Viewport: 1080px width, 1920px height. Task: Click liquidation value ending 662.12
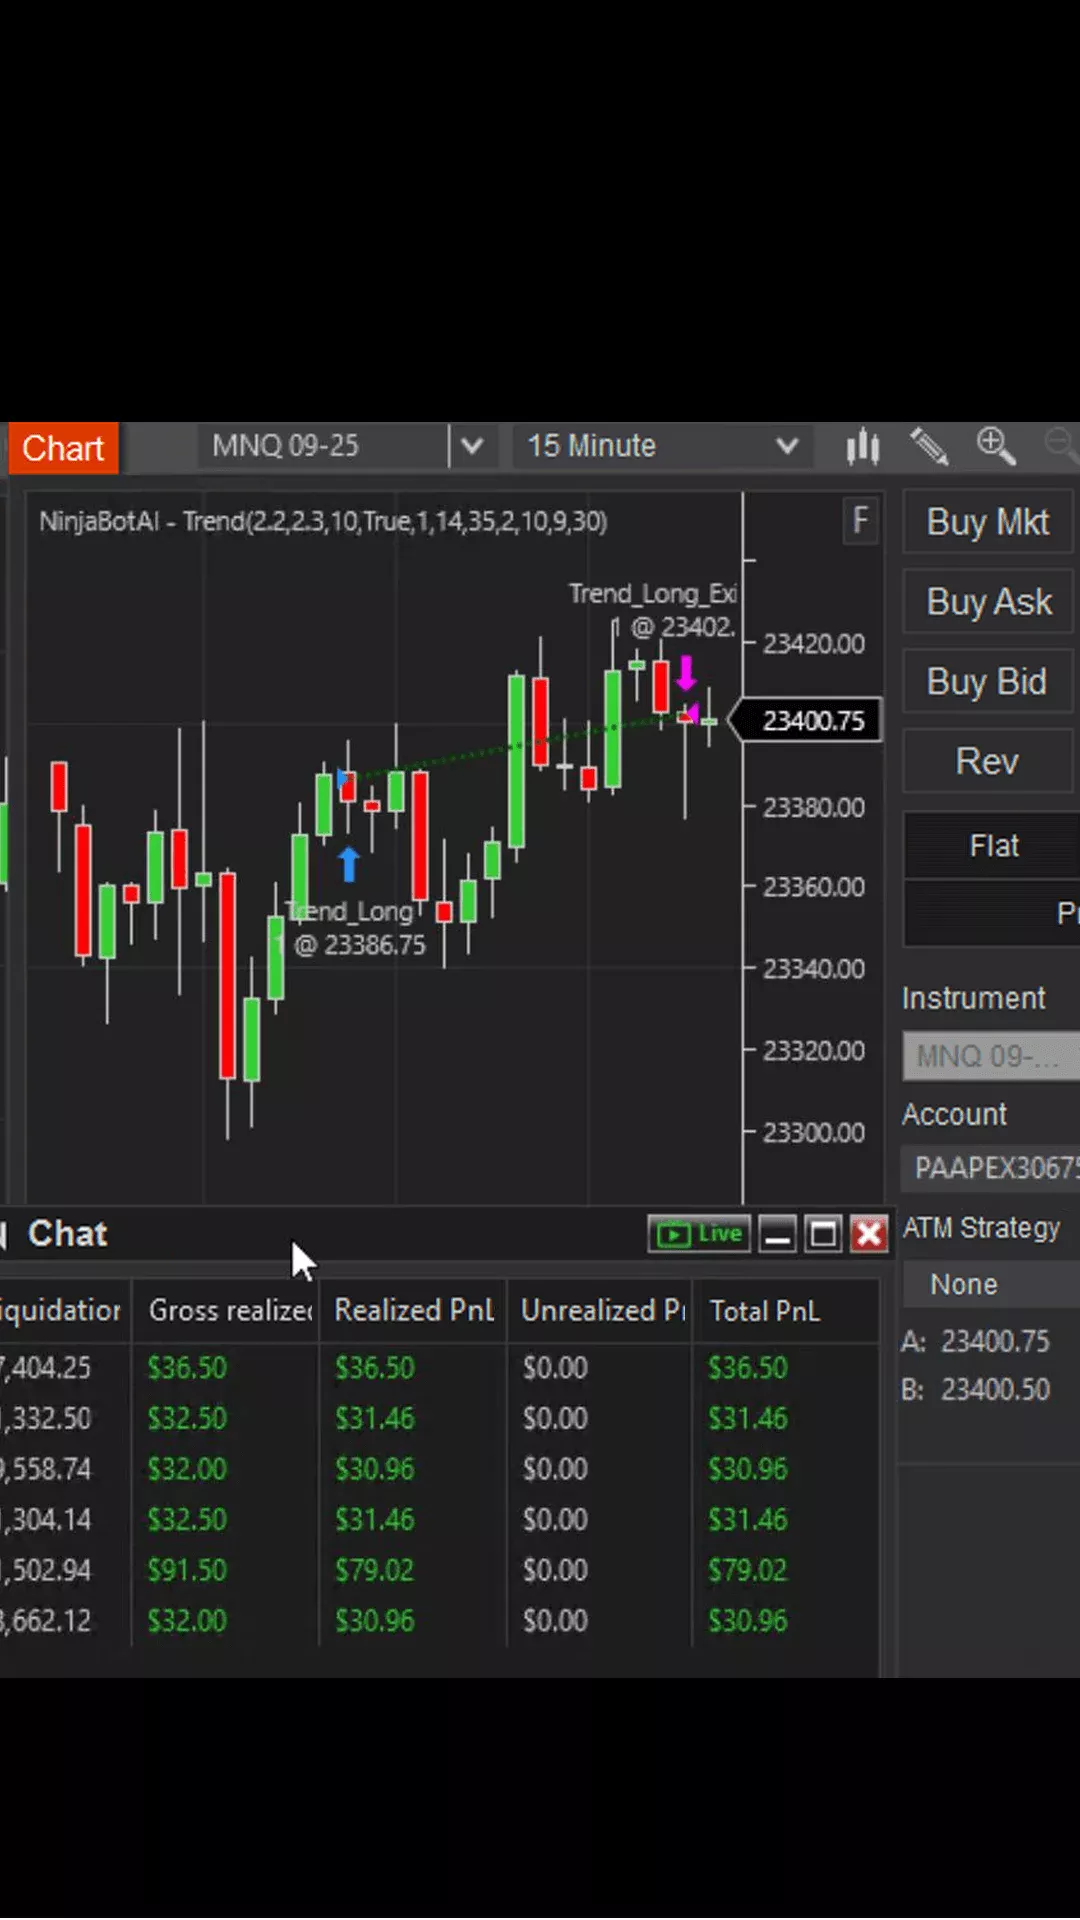46,1621
